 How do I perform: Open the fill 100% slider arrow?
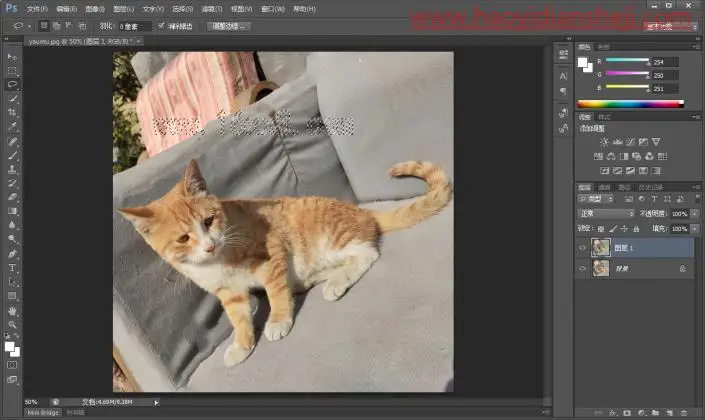(x=695, y=229)
